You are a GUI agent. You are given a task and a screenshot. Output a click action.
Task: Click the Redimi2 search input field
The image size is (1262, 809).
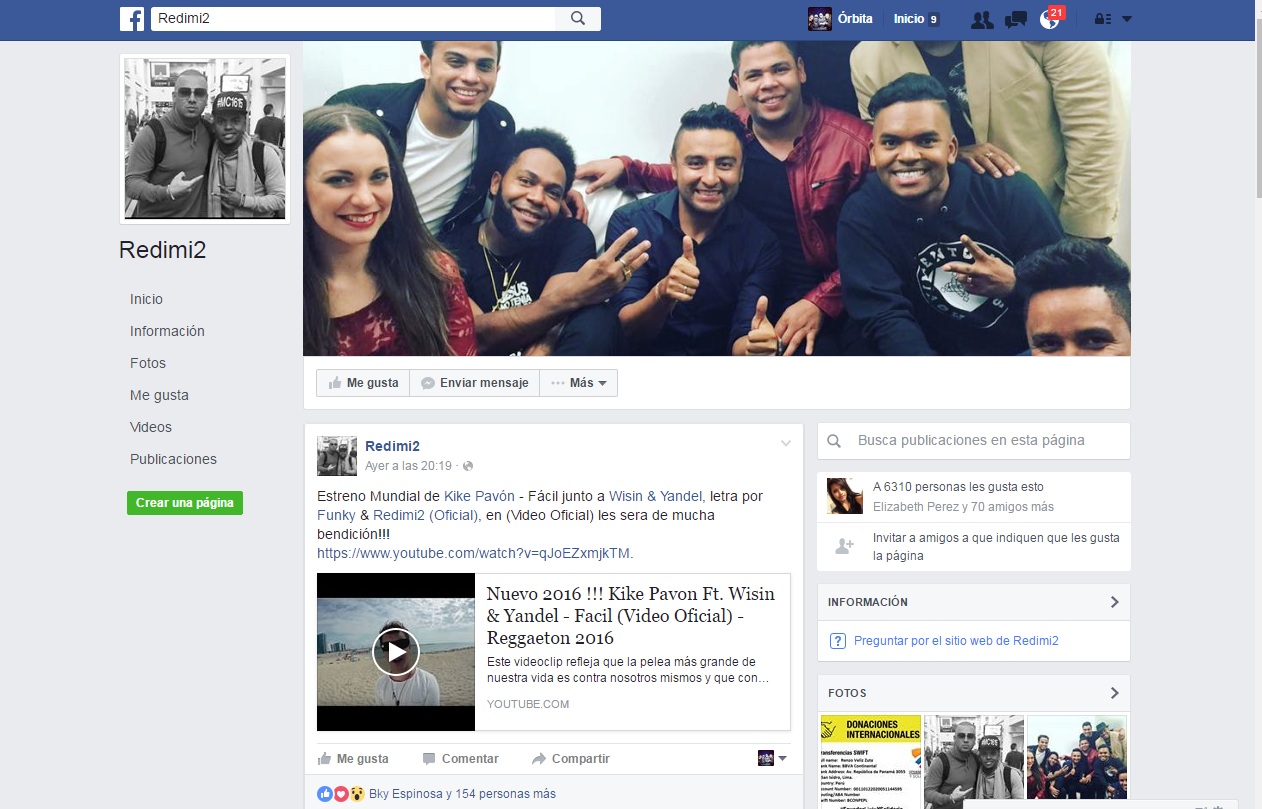point(353,18)
